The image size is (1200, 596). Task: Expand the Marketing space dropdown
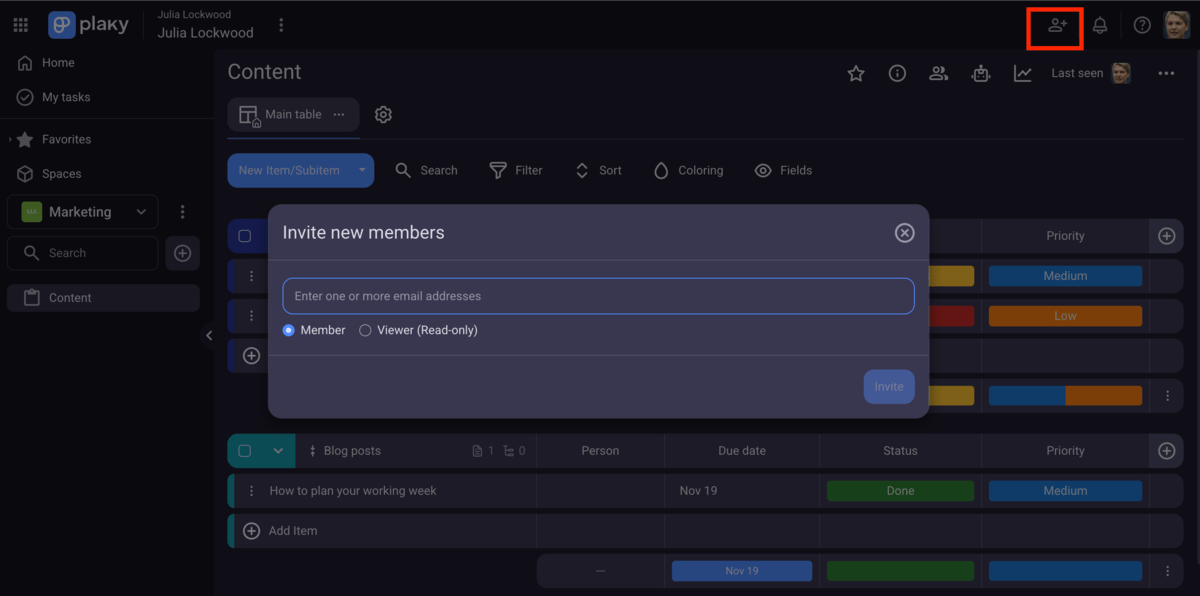point(141,212)
